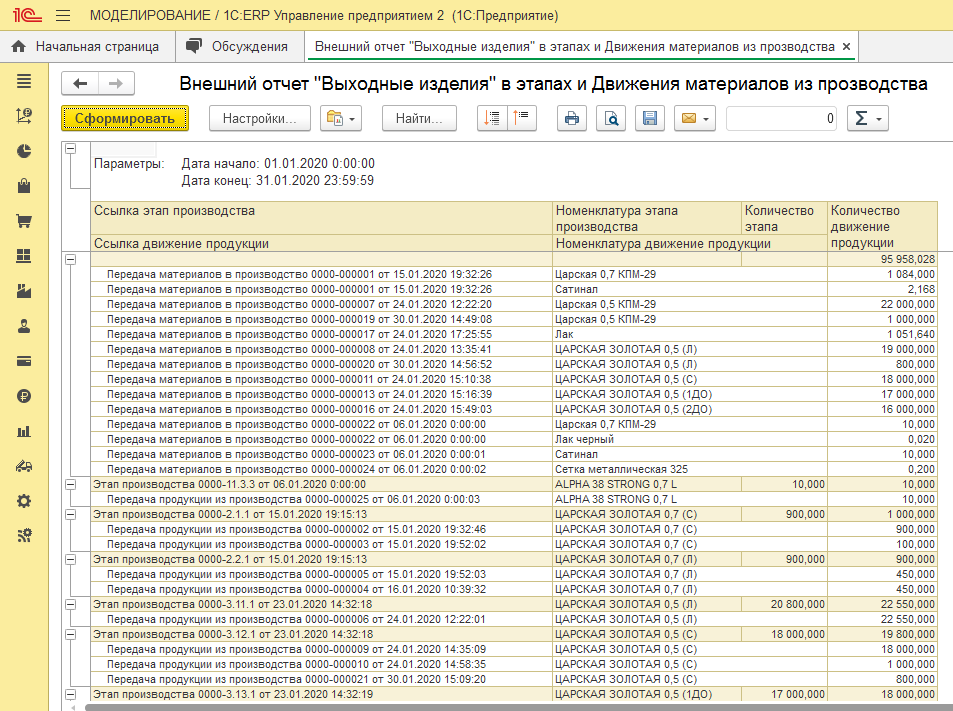The height and width of the screenshot is (711, 953).
Task: Collapse the Параметры group at the top
Action: point(71,149)
